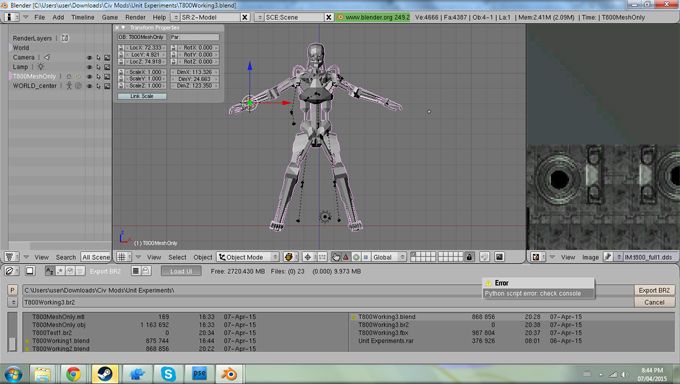Toggle Lamp renderability icon

[x=107, y=67]
